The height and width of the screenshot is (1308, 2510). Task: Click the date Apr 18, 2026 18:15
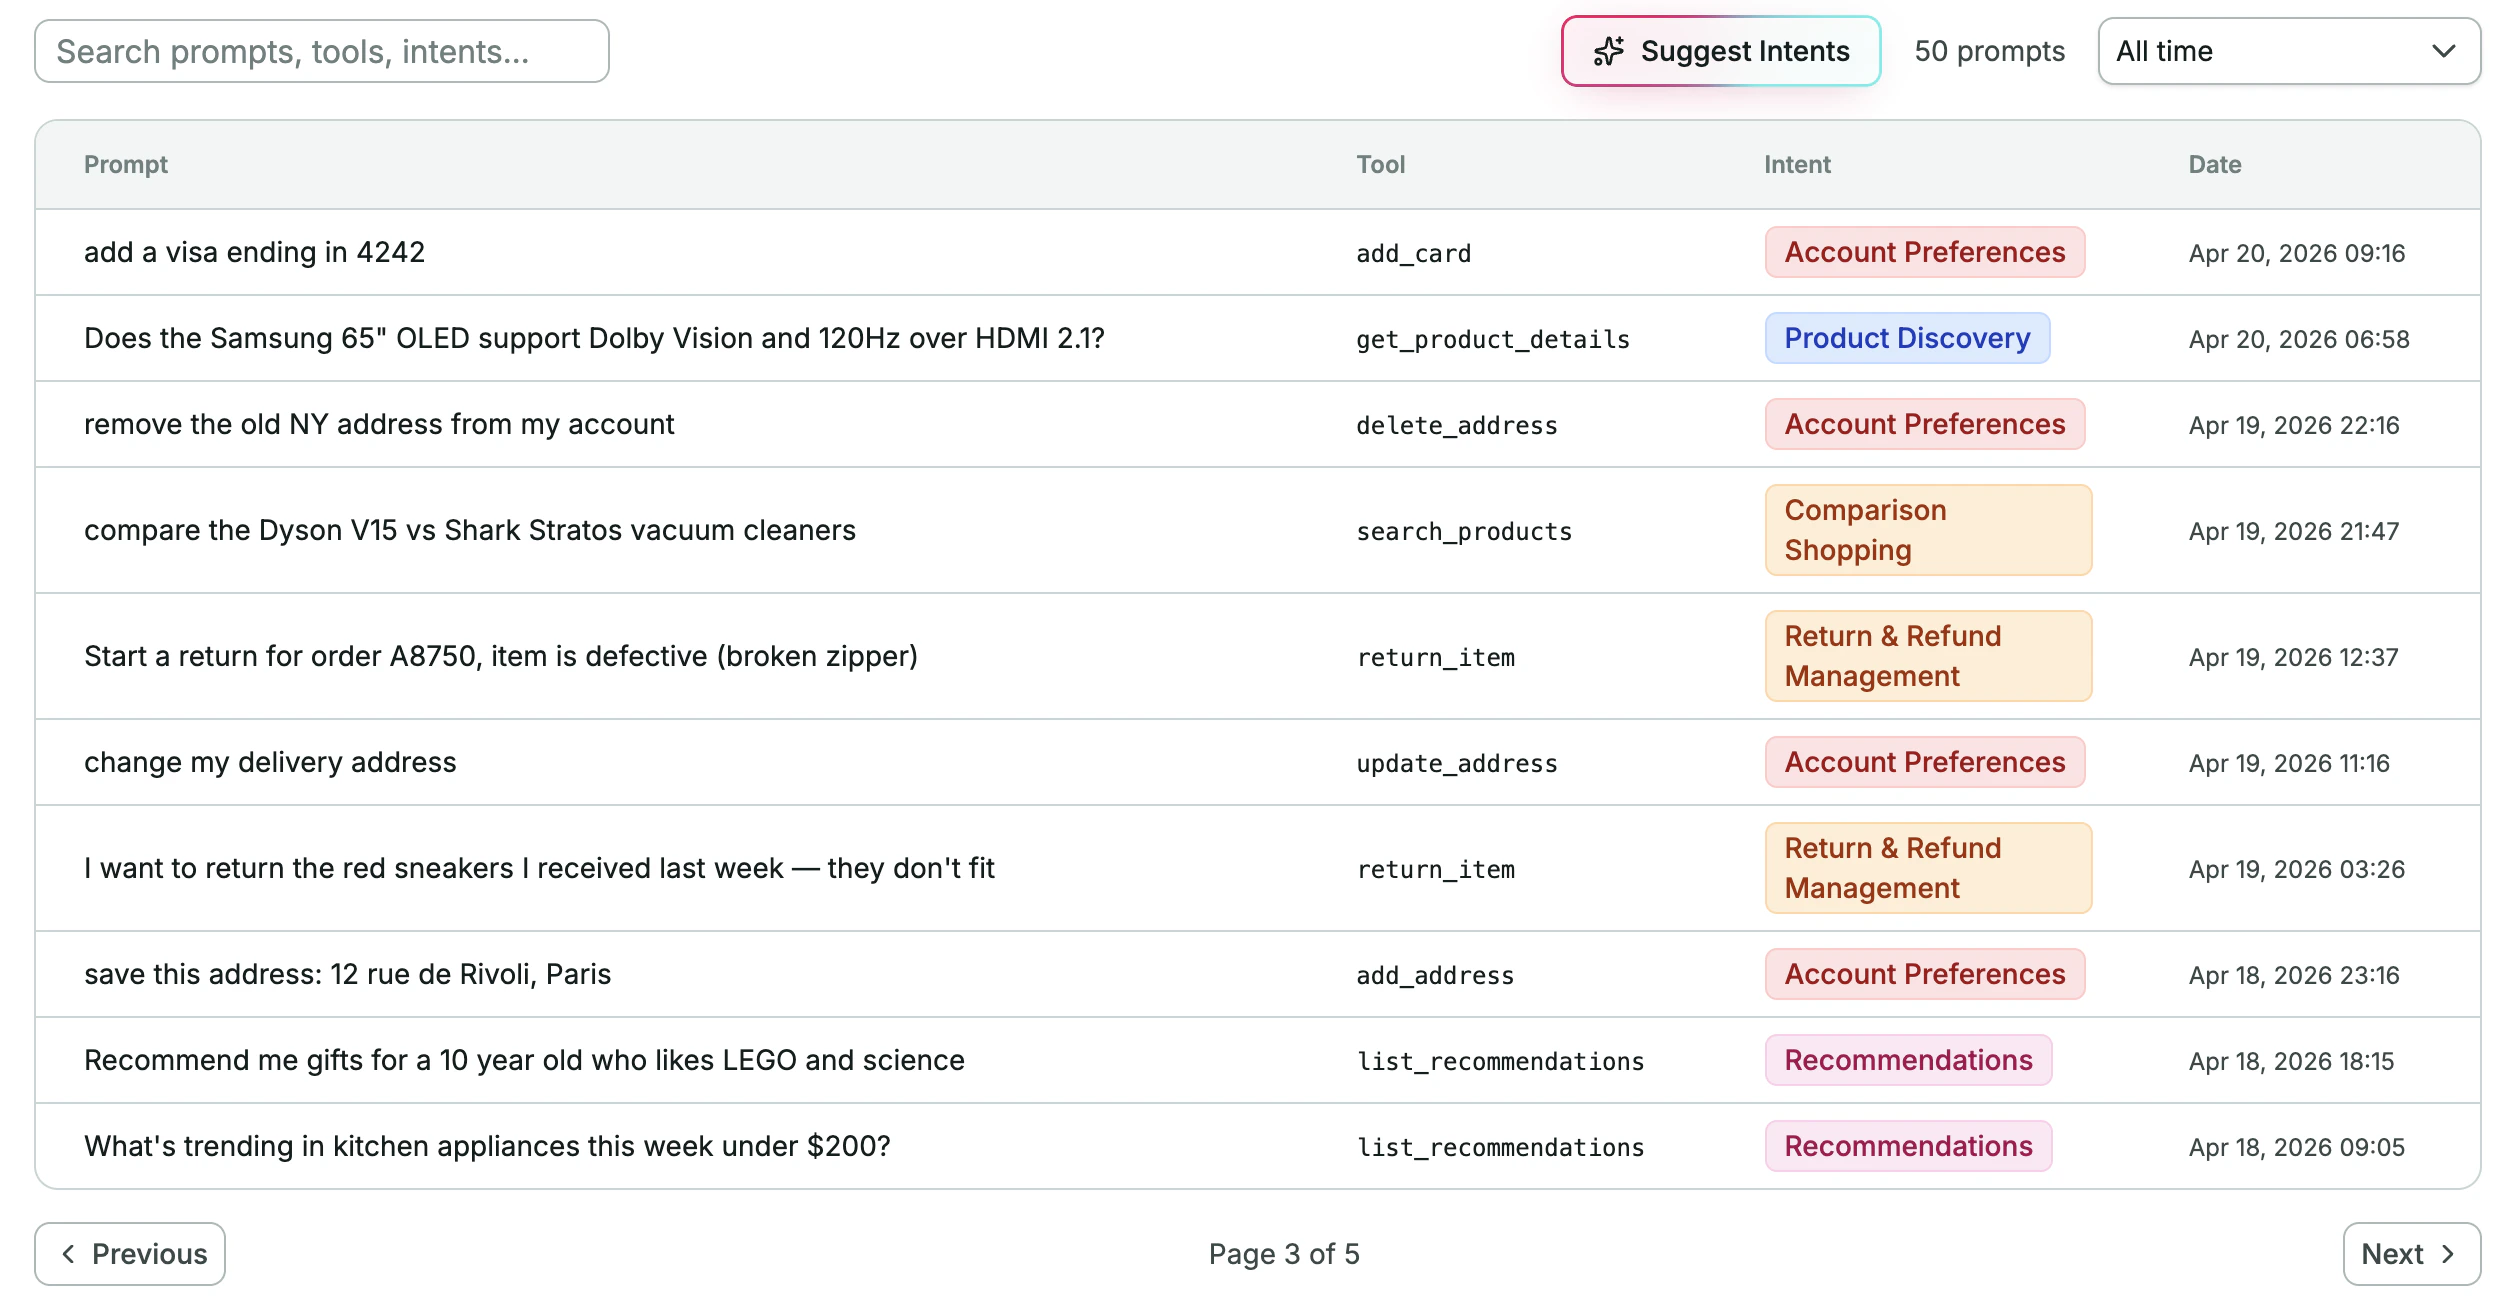pyautogui.click(x=2291, y=1062)
